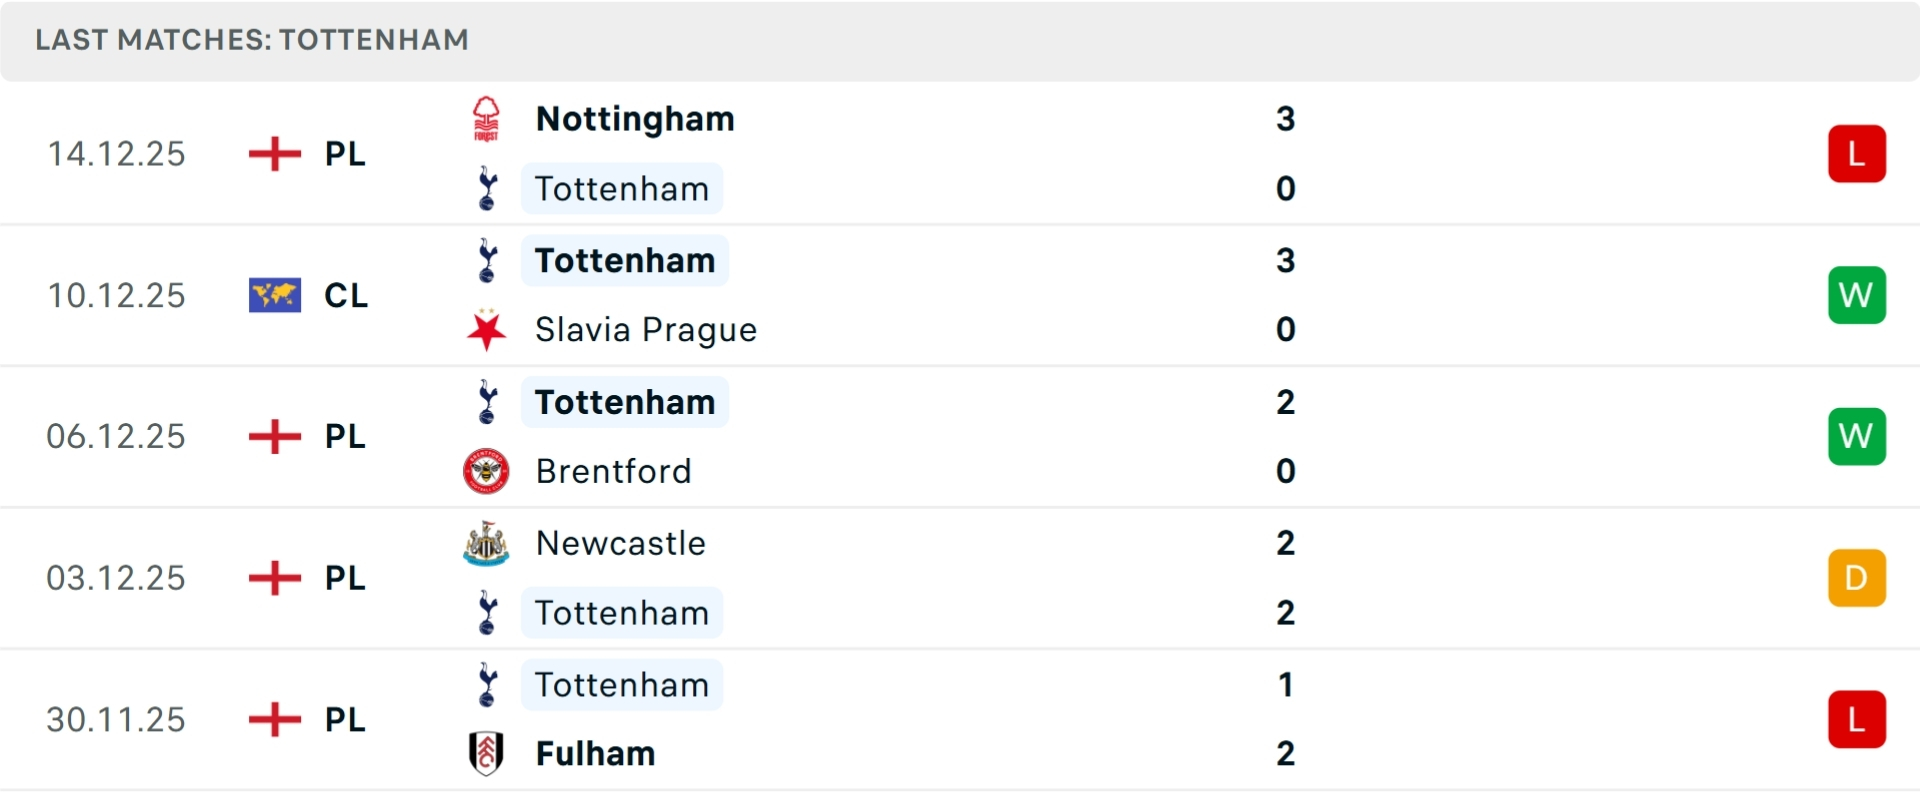The width and height of the screenshot is (1920, 792).
Task: Open the Nottingham team page link
Action: pyautogui.click(x=636, y=118)
